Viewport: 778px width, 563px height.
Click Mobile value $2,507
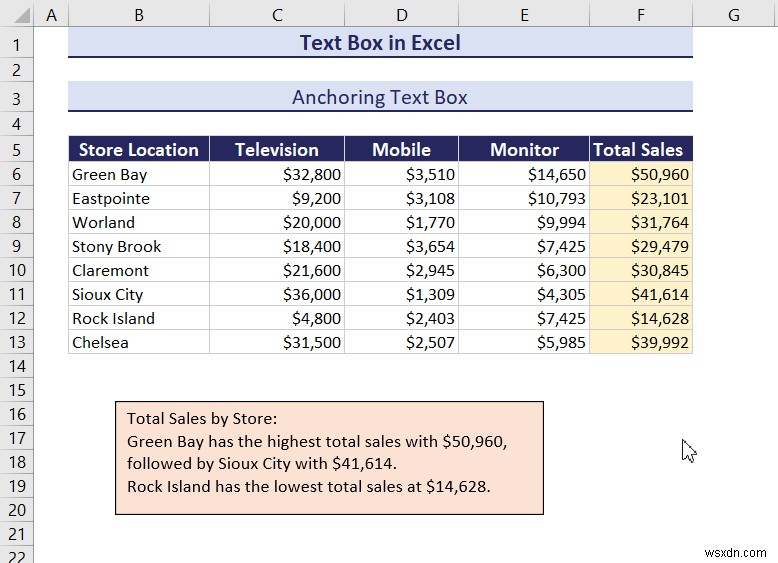(x=401, y=342)
